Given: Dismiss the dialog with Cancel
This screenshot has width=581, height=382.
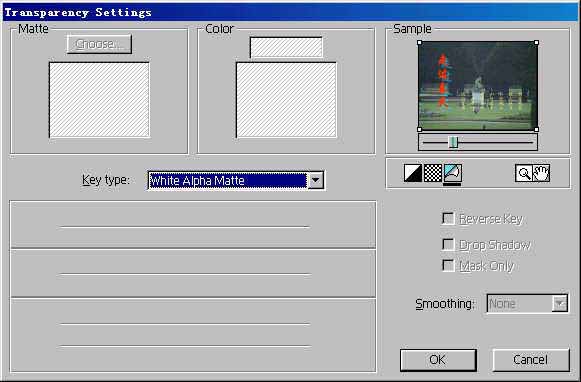Looking at the screenshot, I should pos(531,359).
